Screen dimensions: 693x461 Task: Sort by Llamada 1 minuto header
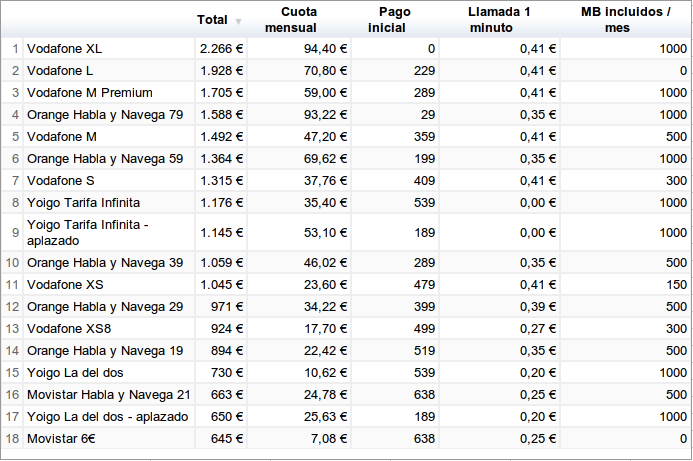tap(499, 20)
